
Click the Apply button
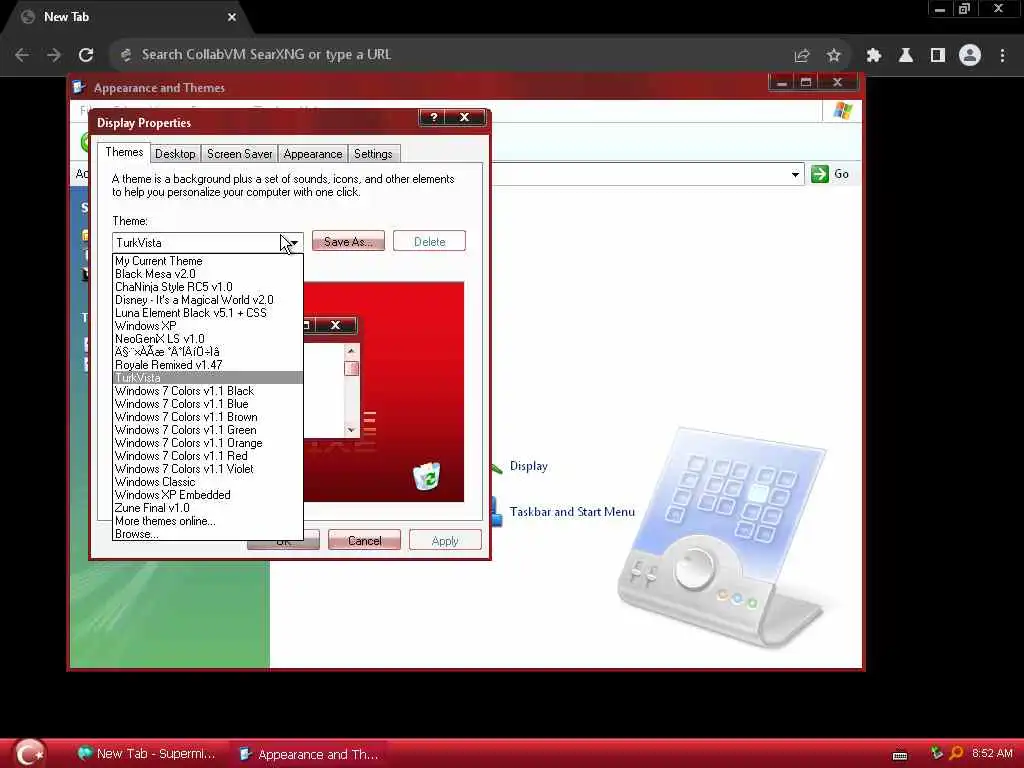445,541
